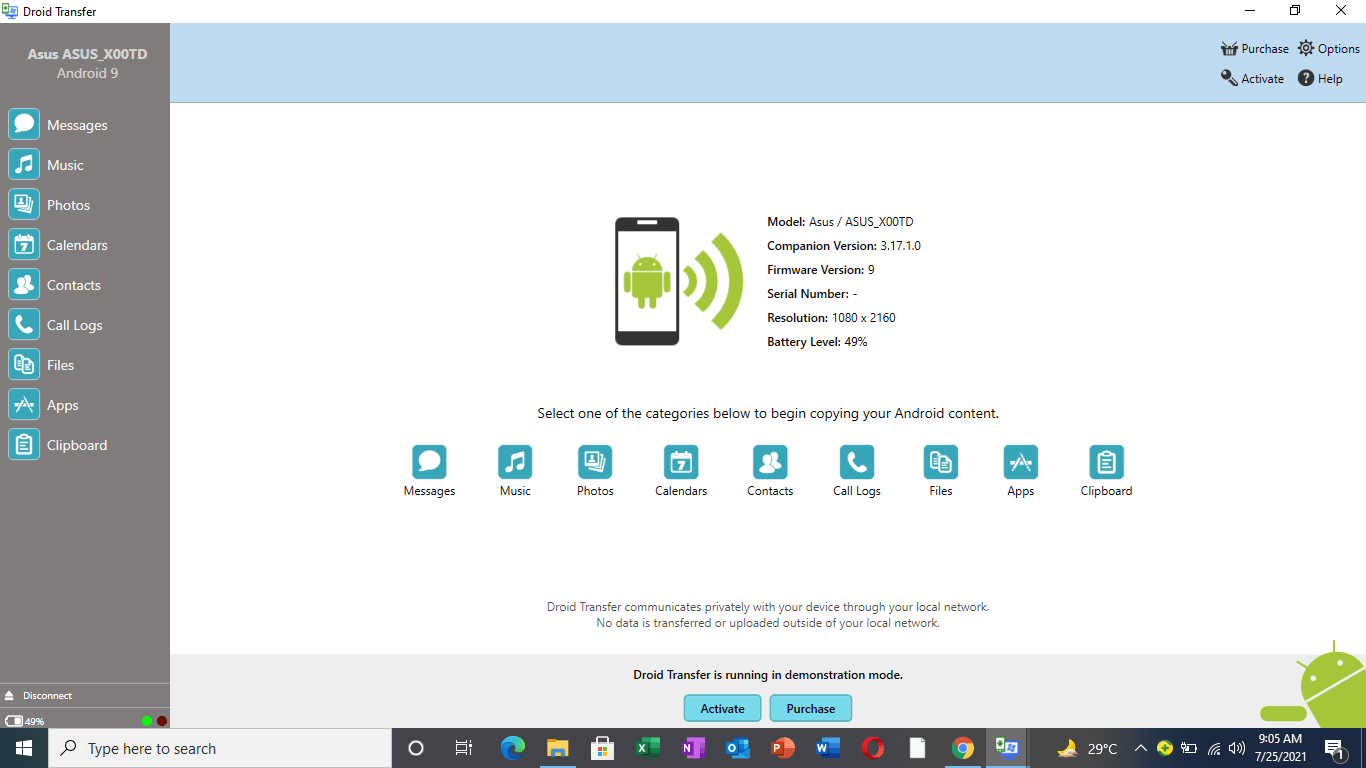Click the dark red status dot
The height and width of the screenshot is (768, 1366).
(162, 721)
